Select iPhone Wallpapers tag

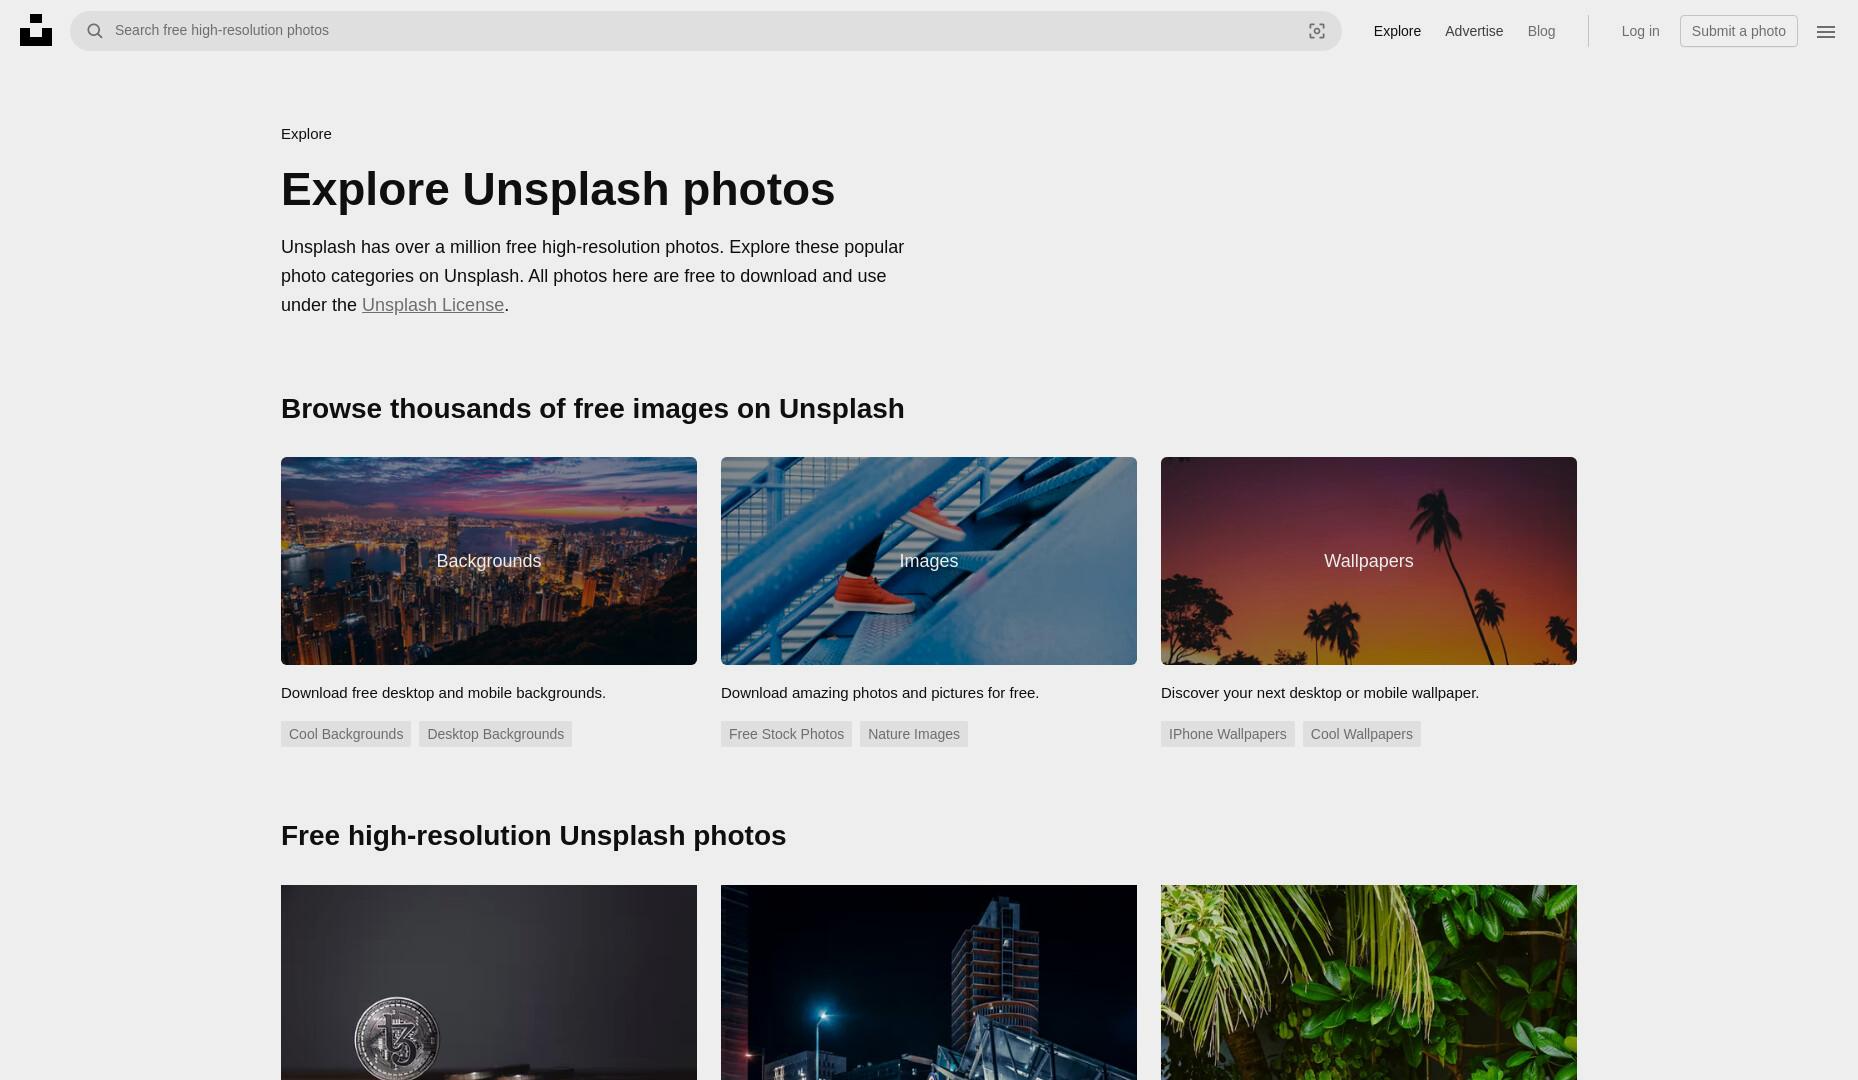click(1227, 734)
